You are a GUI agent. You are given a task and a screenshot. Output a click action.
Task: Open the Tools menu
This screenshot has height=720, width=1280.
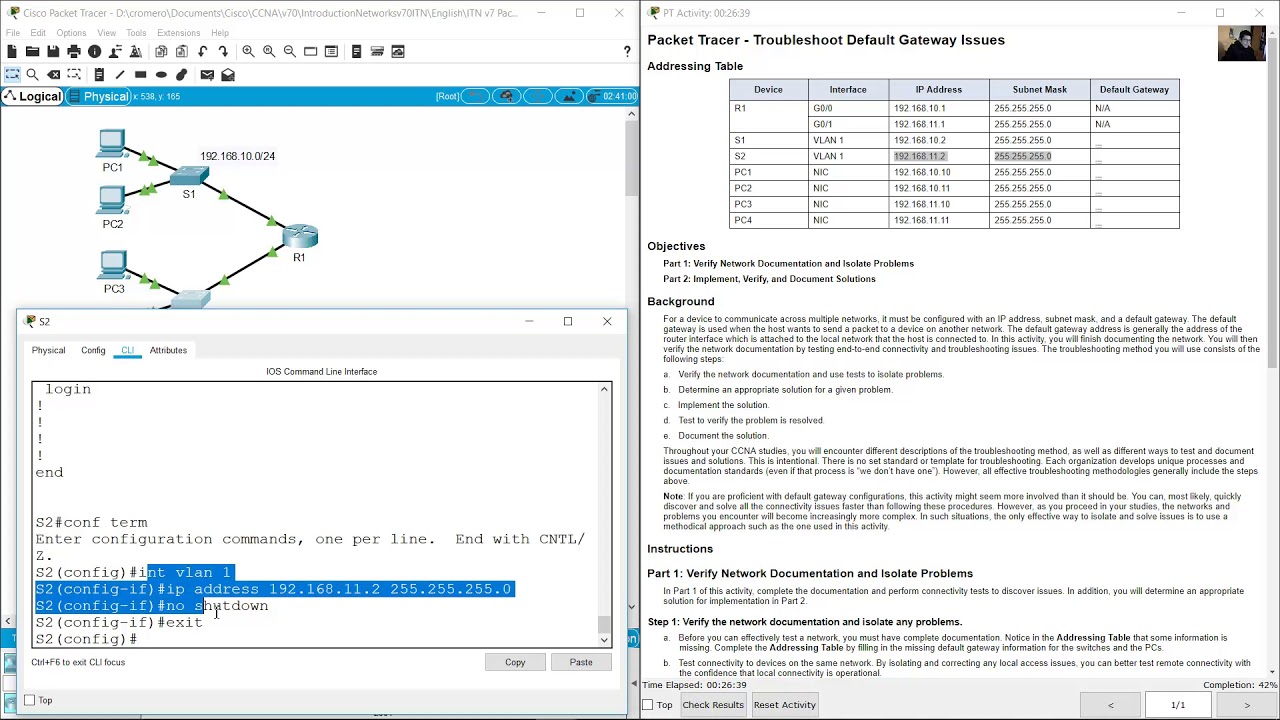[136, 33]
